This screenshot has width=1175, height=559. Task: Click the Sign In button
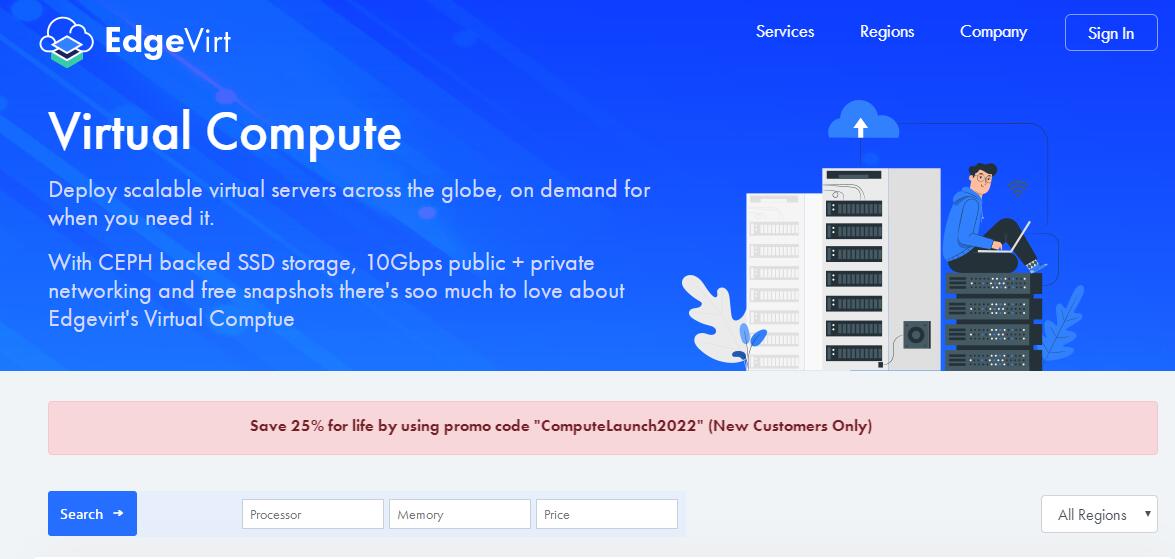click(x=1111, y=33)
